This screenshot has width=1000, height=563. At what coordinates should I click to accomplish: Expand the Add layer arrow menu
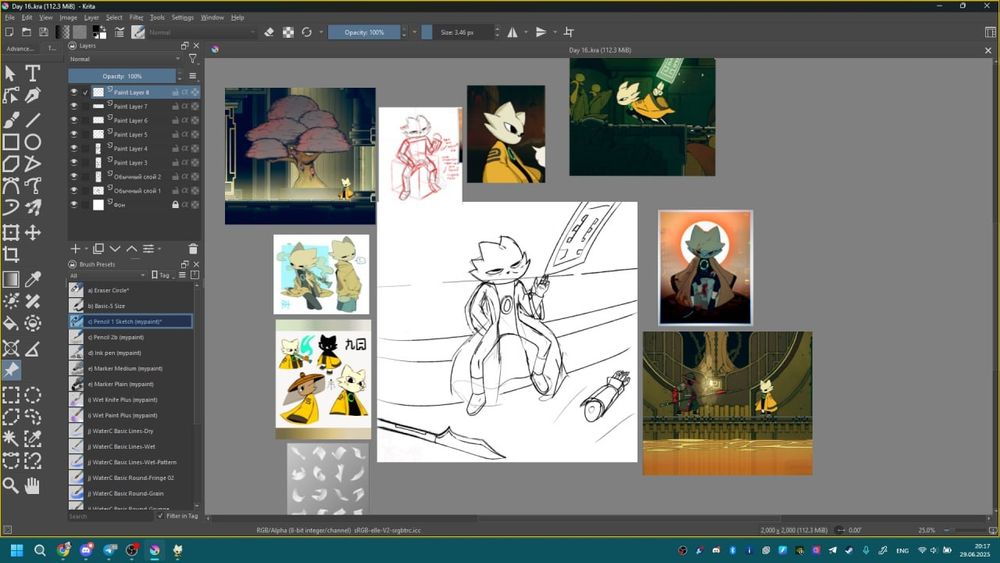tap(85, 249)
